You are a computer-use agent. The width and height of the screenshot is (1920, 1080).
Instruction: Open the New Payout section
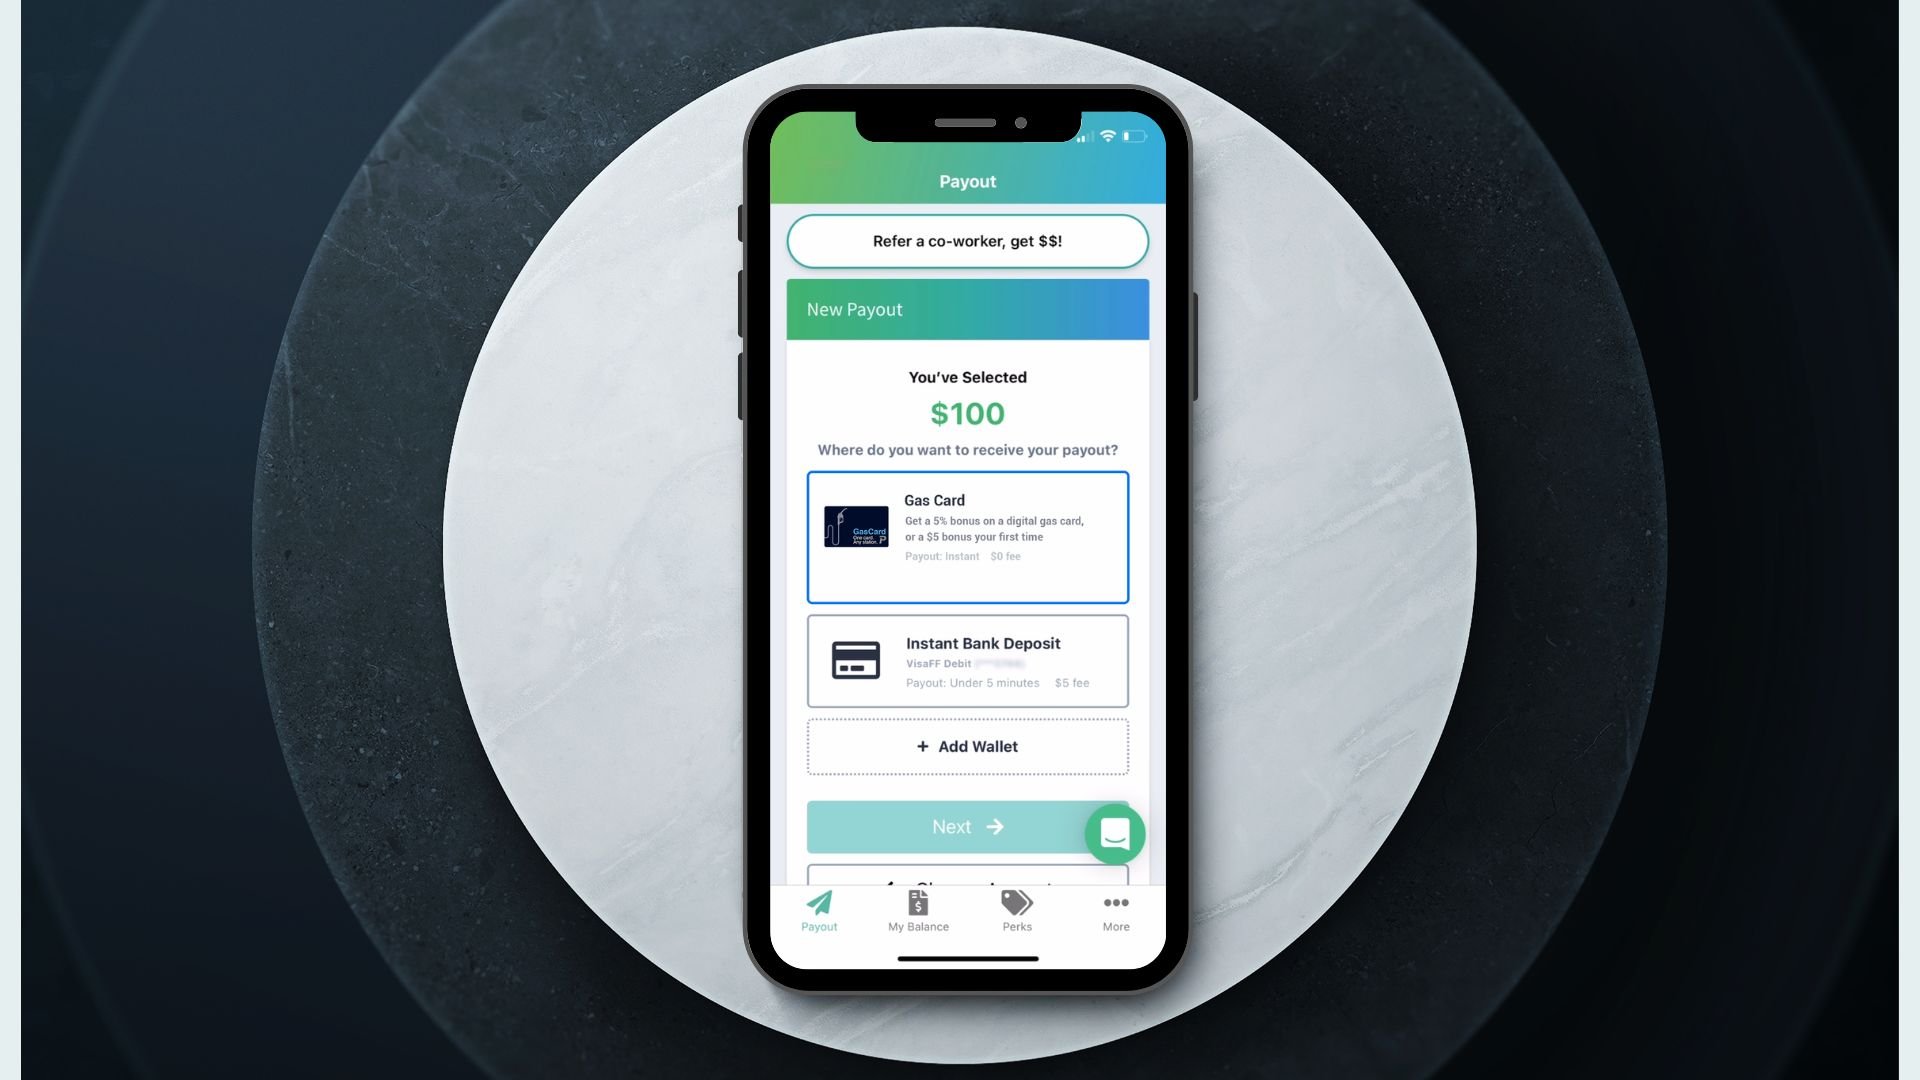[x=967, y=309]
